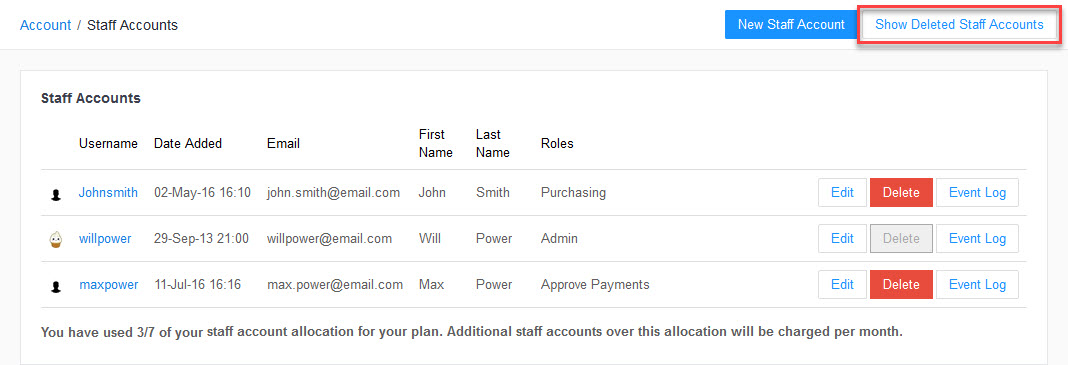Image resolution: width=1068 pixels, height=365 pixels.
Task: Delete the maxpower staff account
Action: coord(901,284)
